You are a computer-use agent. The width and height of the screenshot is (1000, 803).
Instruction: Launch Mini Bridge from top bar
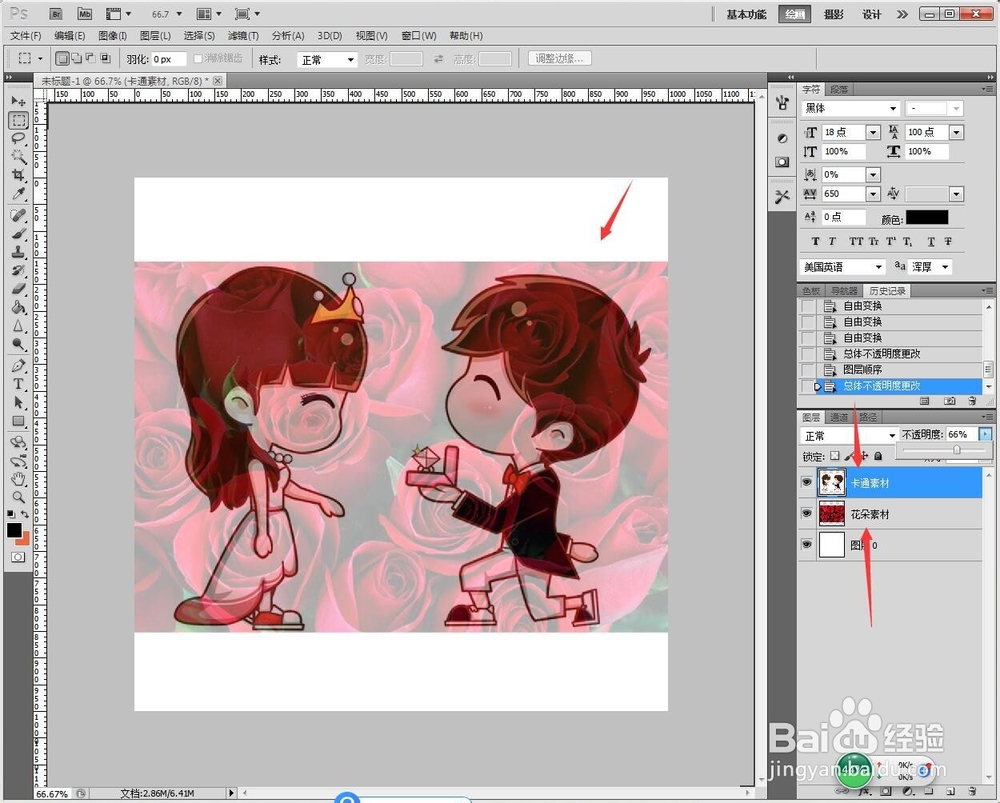pyautogui.click(x=85, y=13)
